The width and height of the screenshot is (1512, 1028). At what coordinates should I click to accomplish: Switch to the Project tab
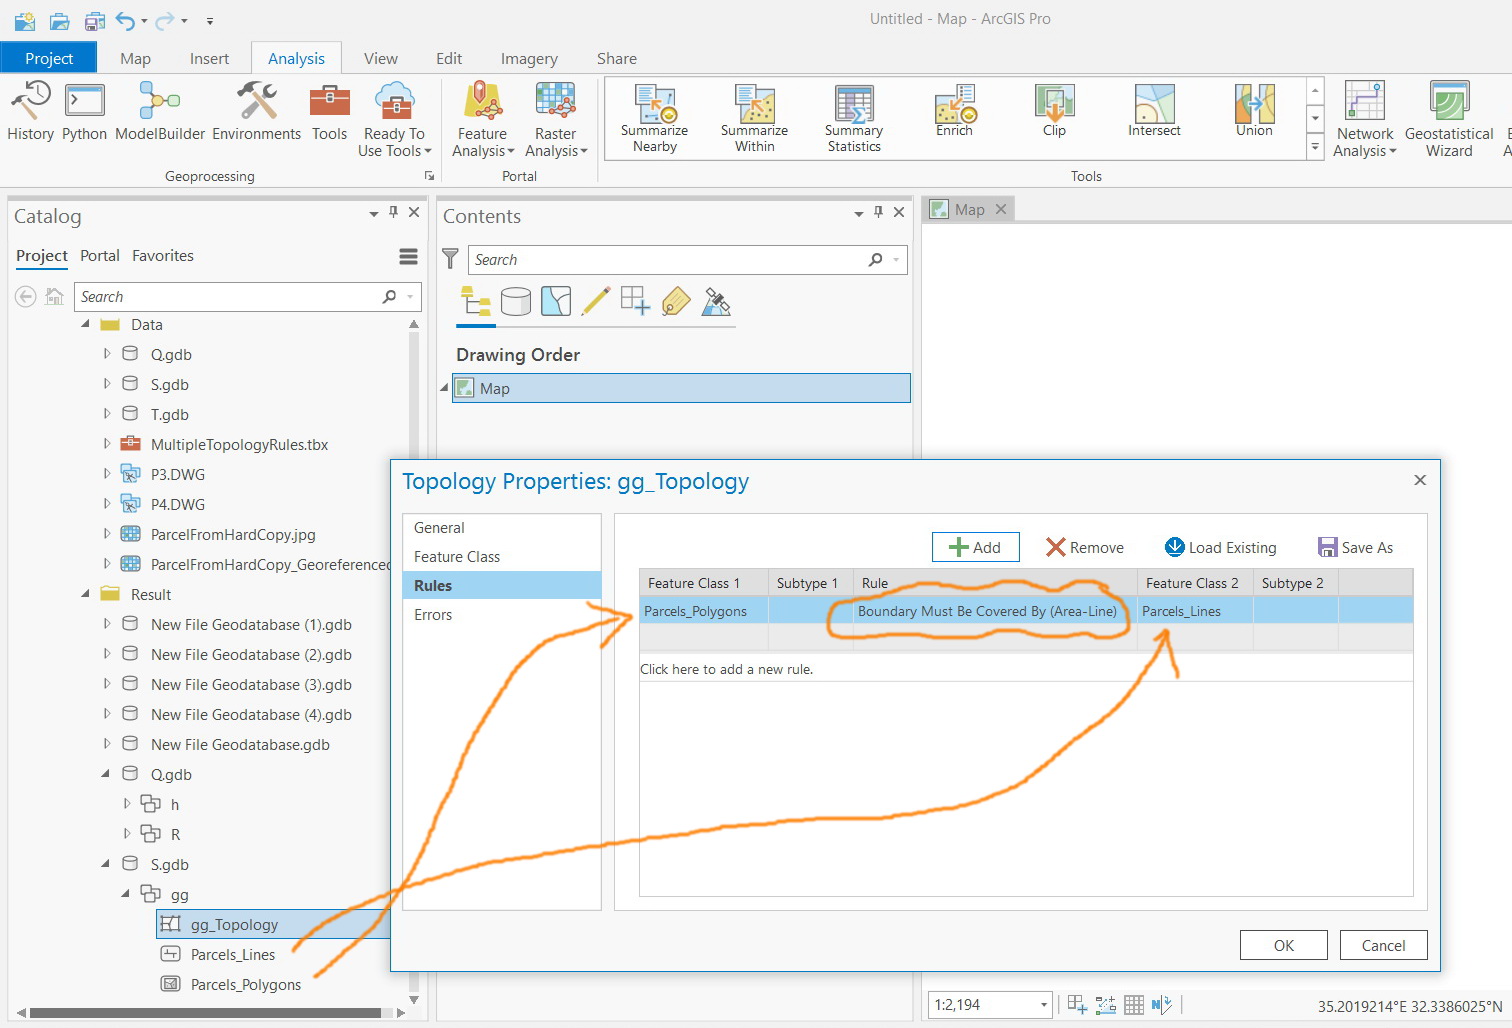click(49, 58)
